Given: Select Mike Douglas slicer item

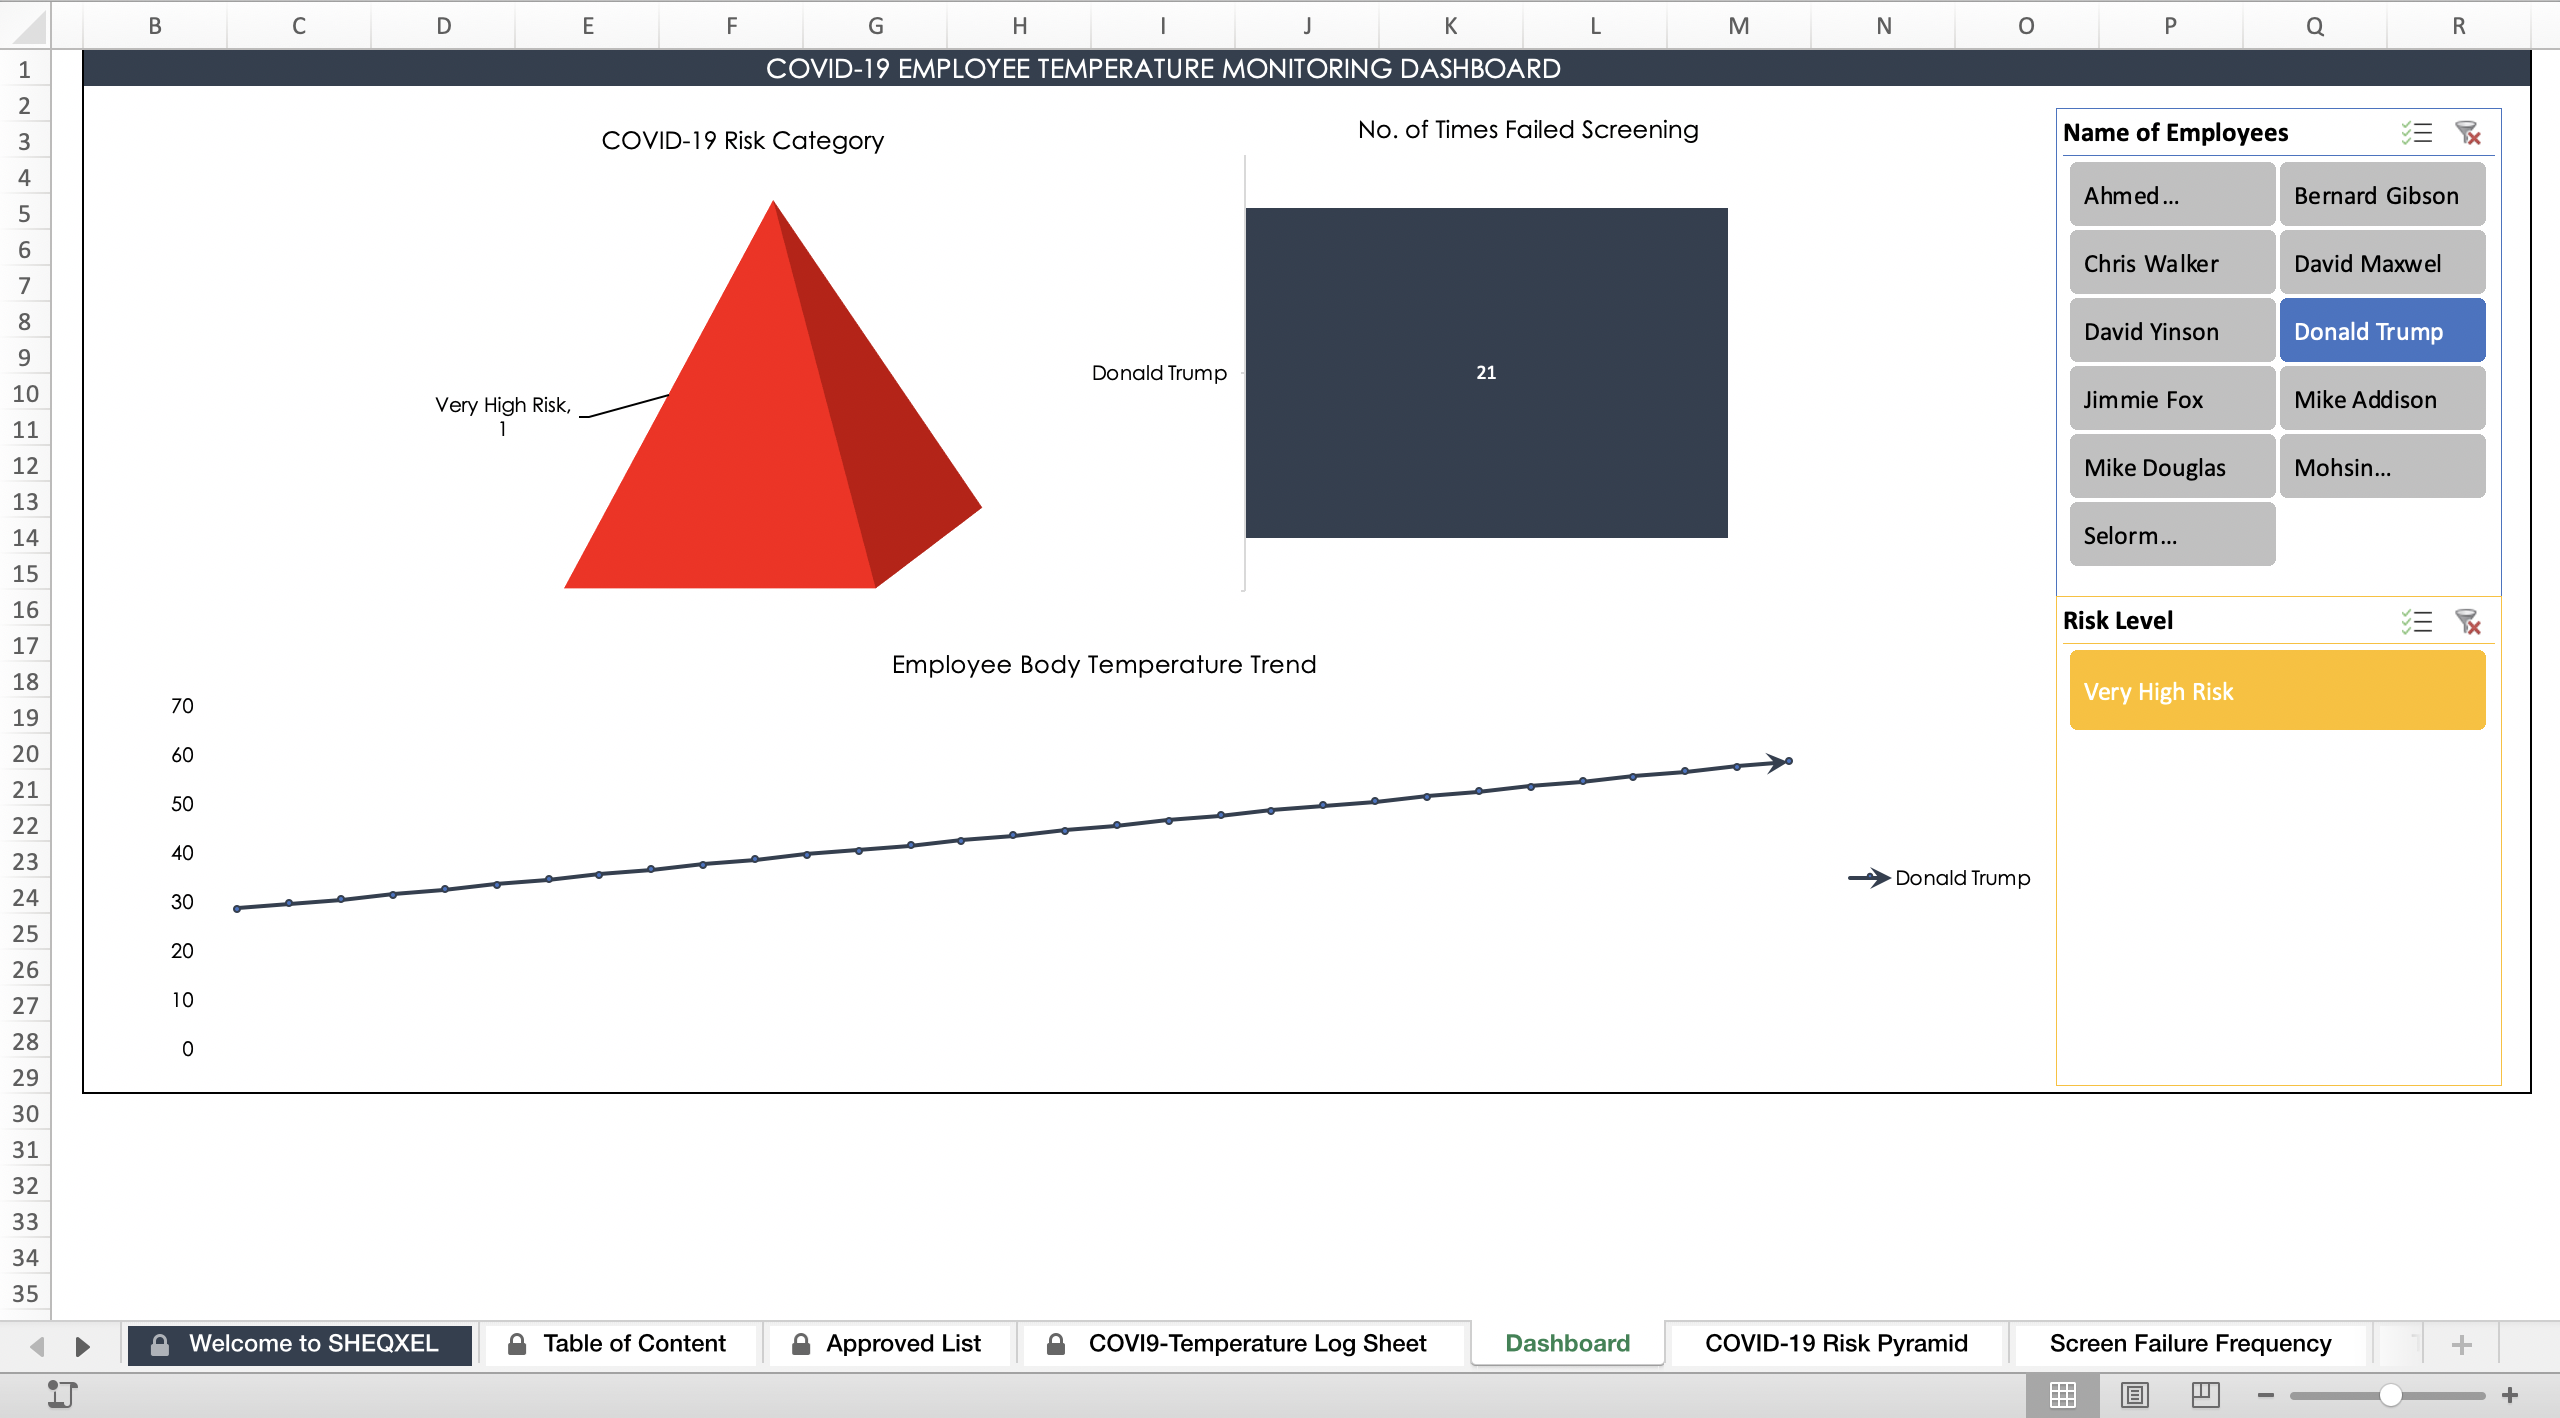Looking at the screenshot, I should (x=2172, y=467).
